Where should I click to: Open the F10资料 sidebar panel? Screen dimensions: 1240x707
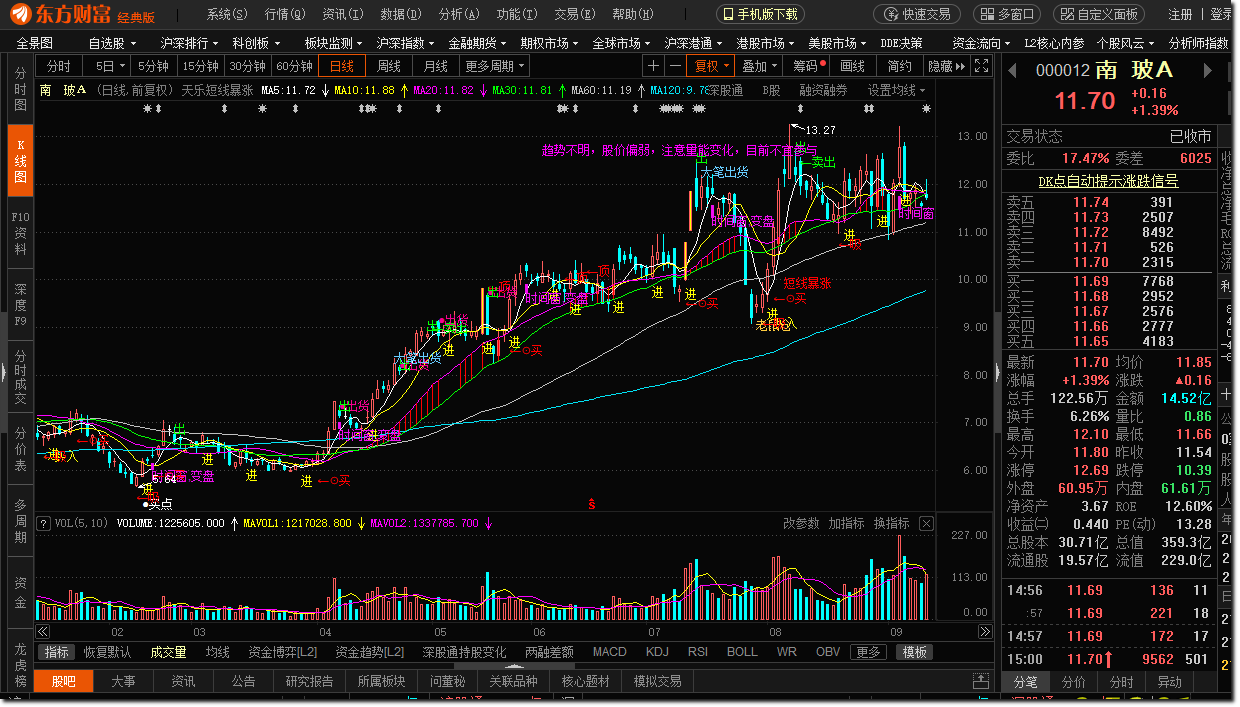click(x=20, y=232)
